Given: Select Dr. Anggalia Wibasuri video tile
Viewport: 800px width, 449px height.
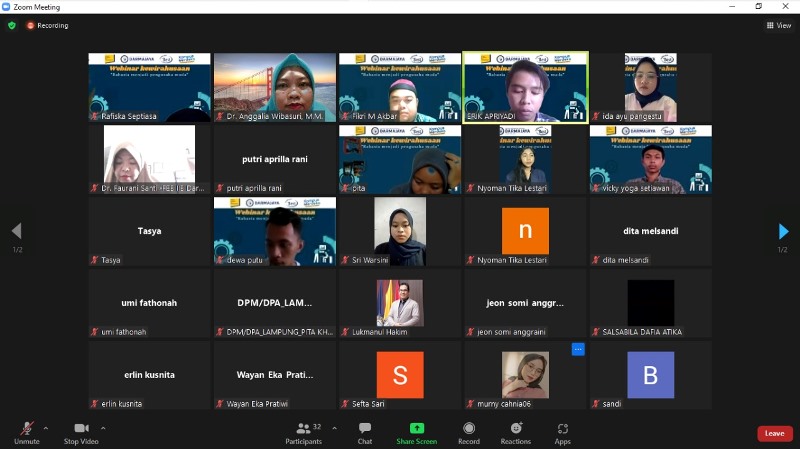Looking at the screenshot, I should point(275,87).
